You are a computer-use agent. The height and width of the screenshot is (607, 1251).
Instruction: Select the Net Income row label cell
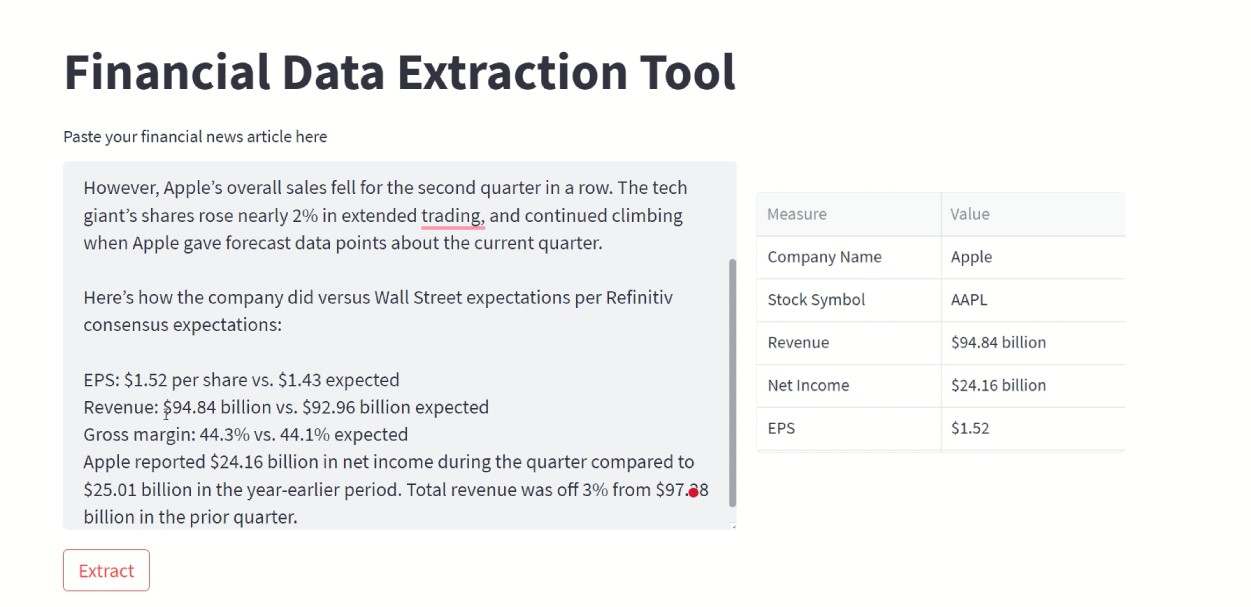coord(848,386)
